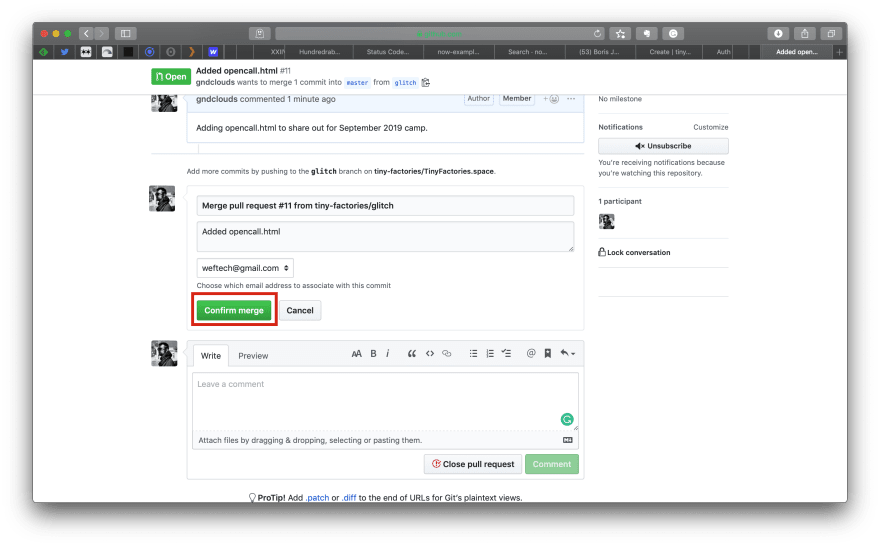This screenshot has height=546, width=880.
Task: Click Confirm merge button
Action: coord(233,310)
